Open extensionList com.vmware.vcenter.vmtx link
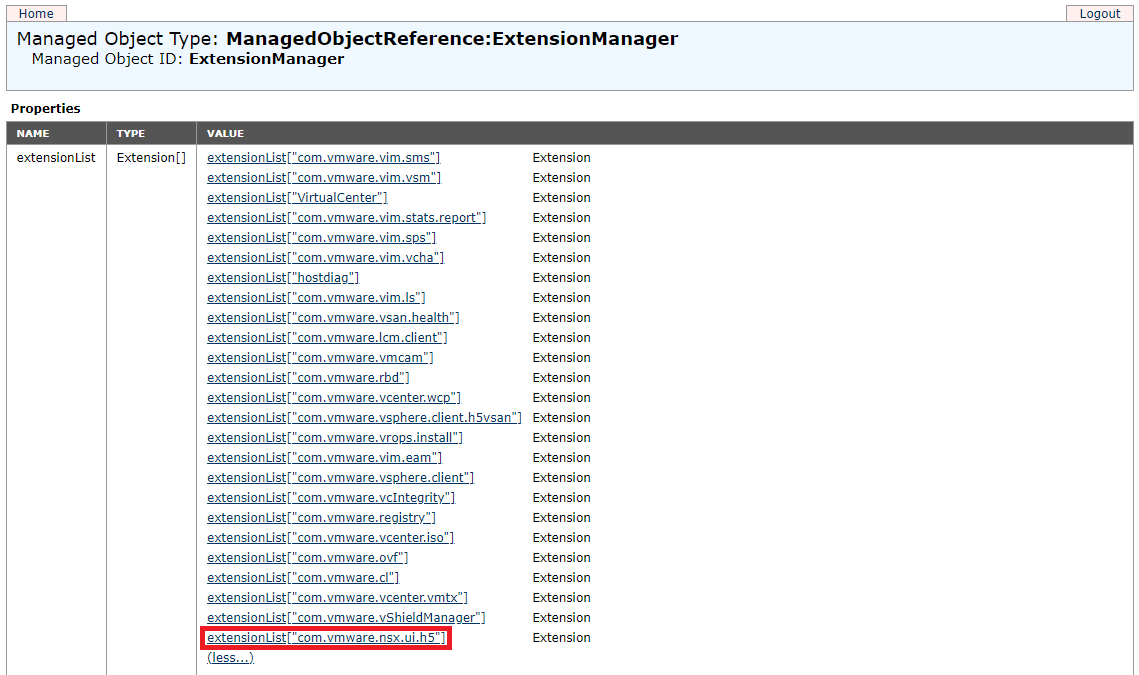This screenshot has height=675, width=1139. pos(337,597)
